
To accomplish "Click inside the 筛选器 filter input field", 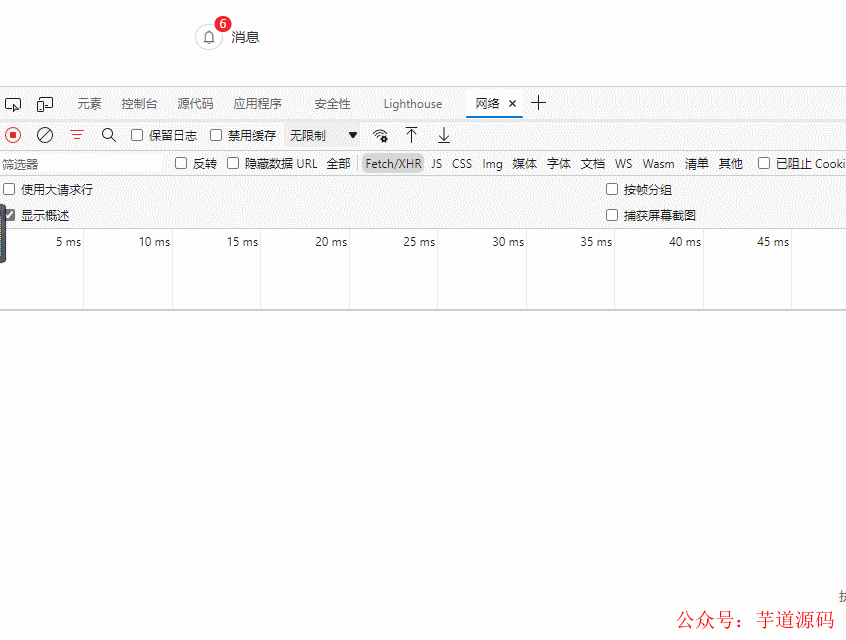I will 80,162.
